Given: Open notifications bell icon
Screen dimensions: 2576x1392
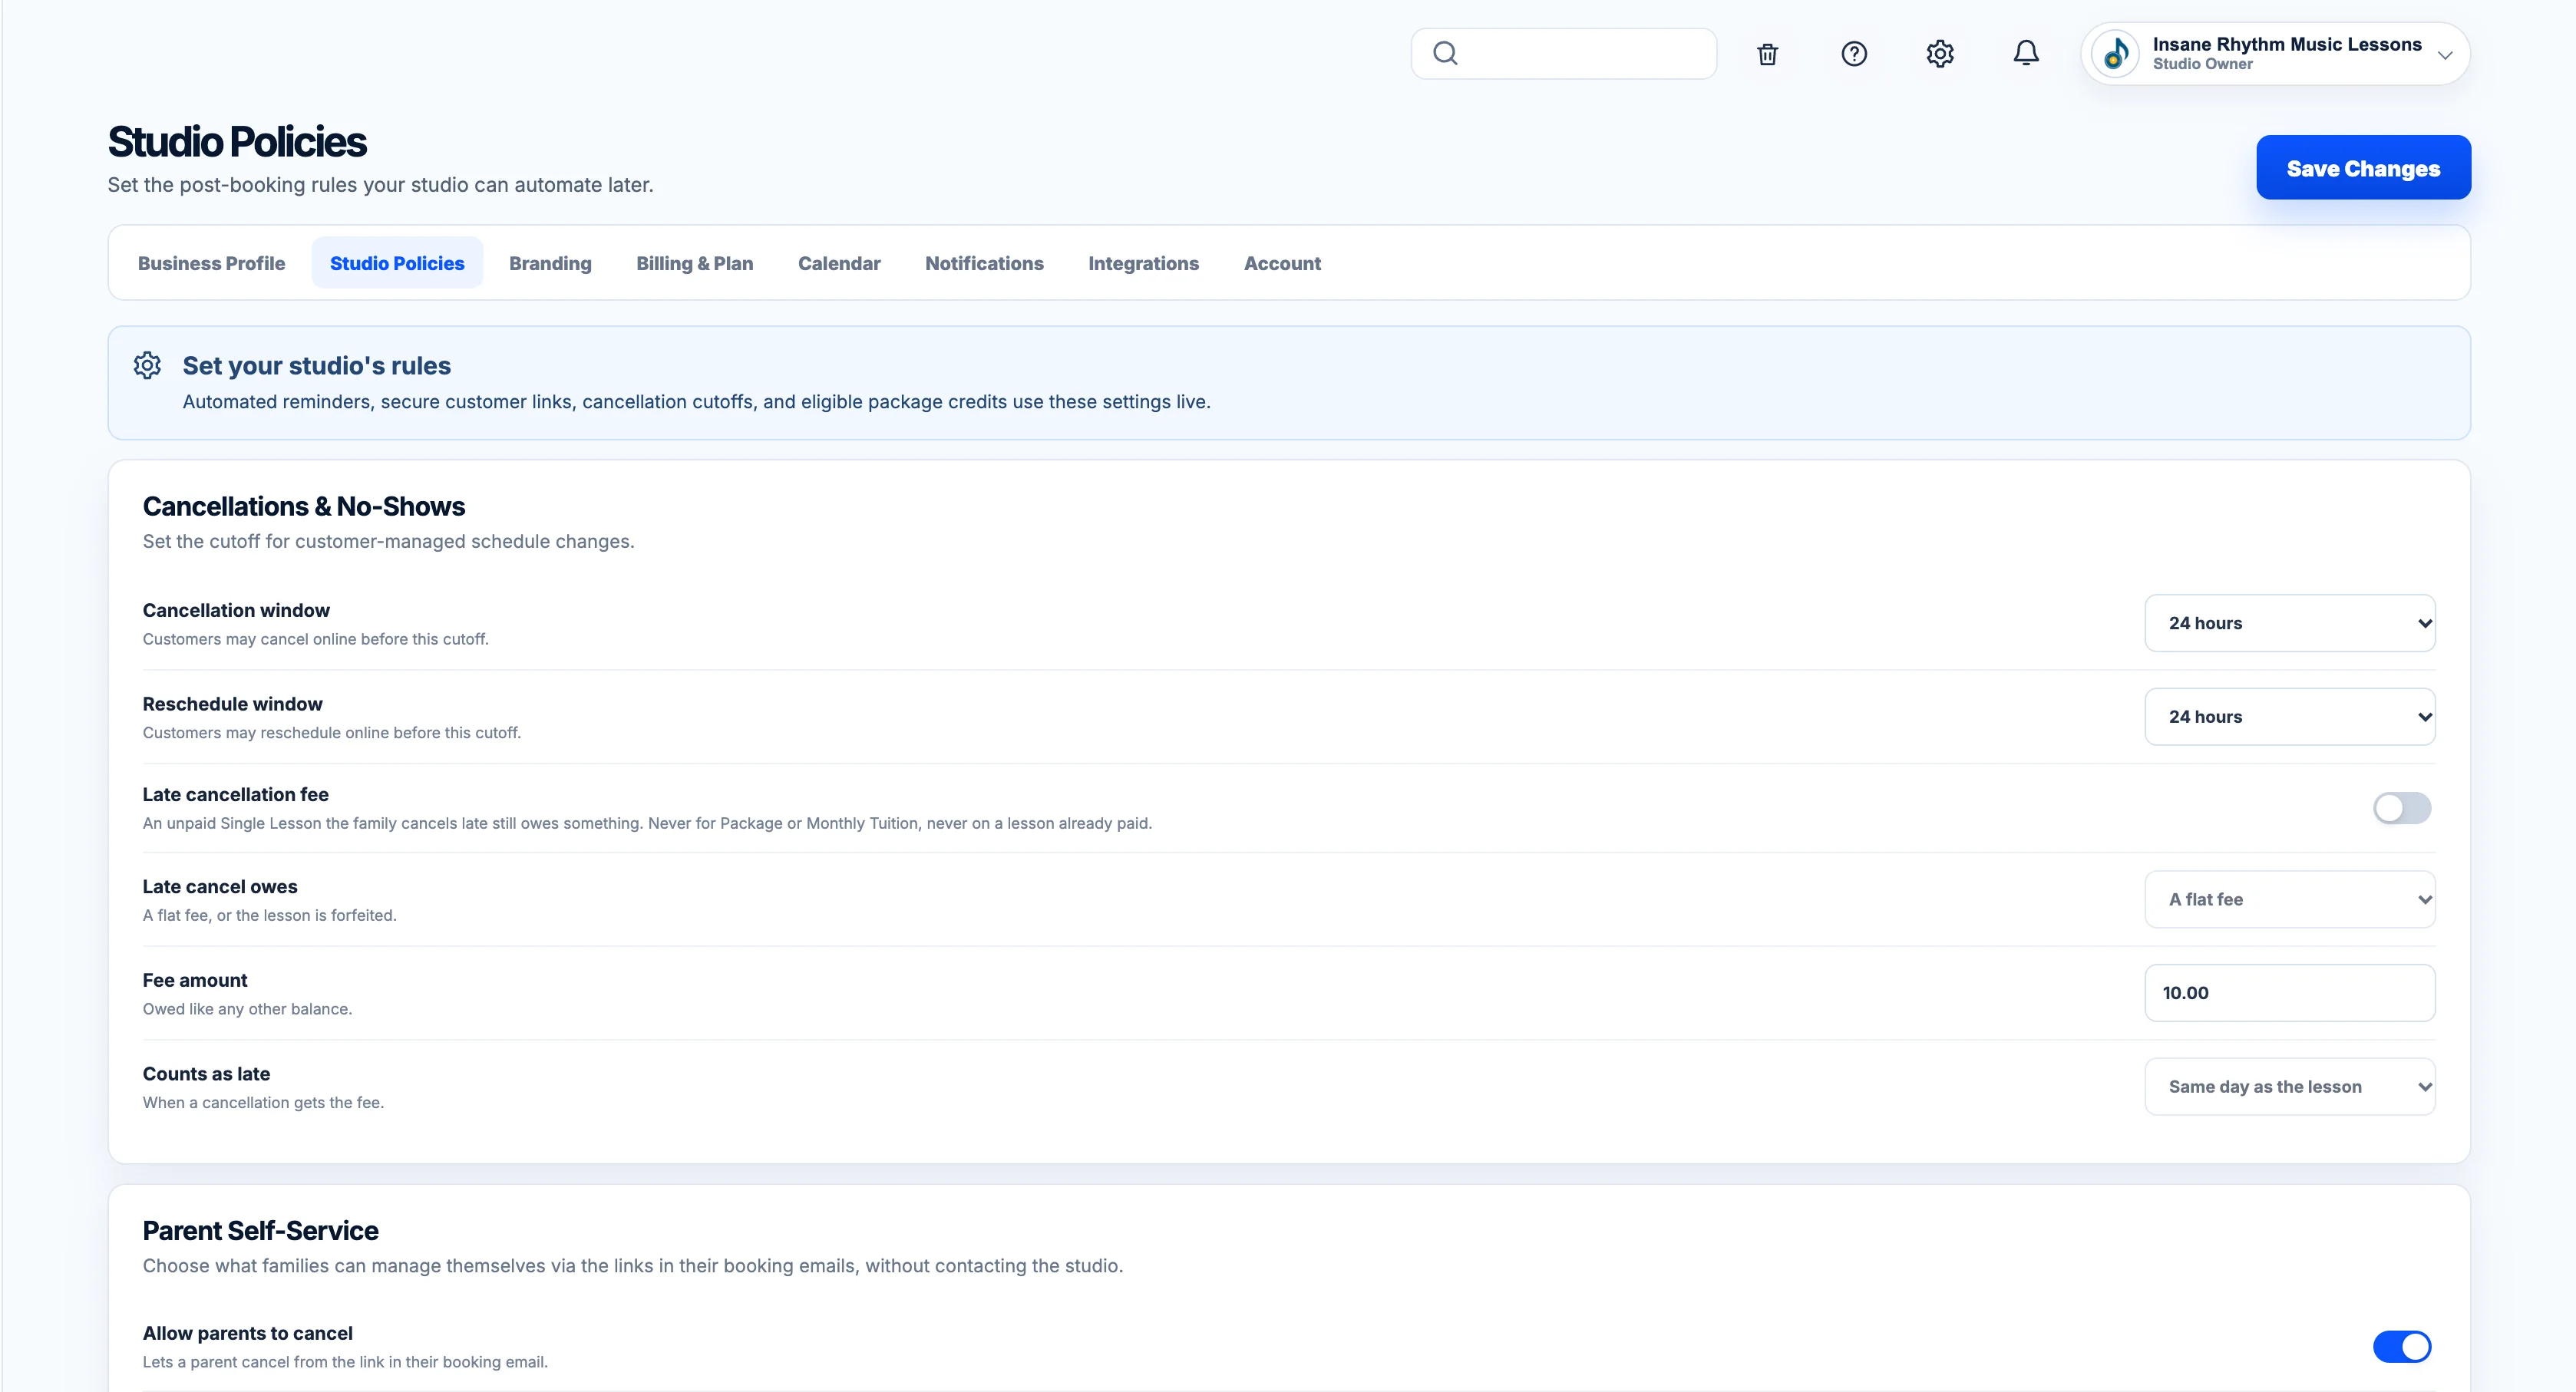Looking at the screenshot, I should coord(2026,54).
